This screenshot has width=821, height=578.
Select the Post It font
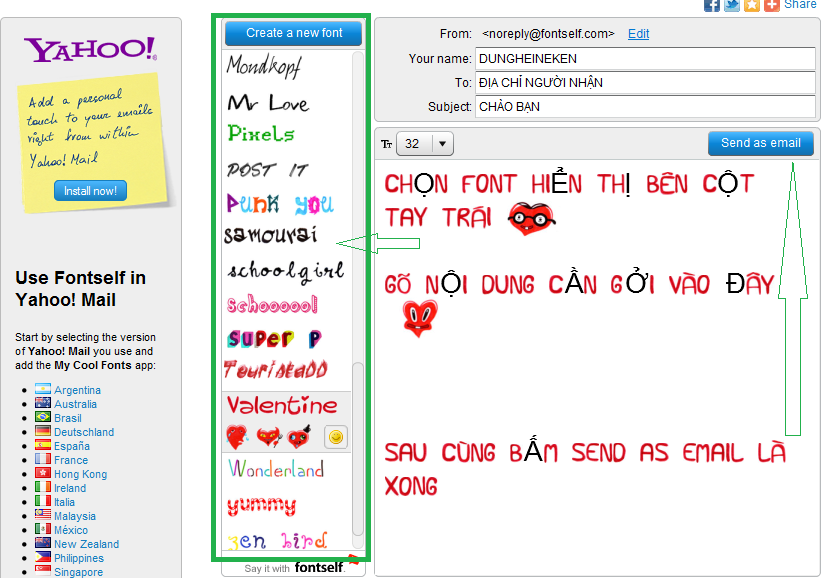268,170
